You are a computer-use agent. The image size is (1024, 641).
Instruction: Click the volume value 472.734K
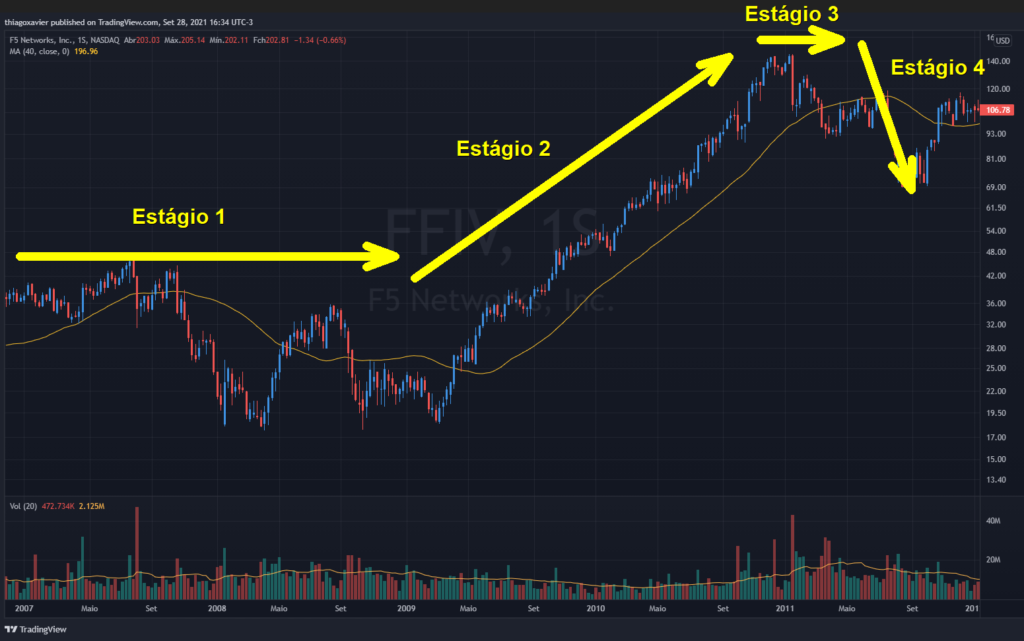click(x=58, y=506)
